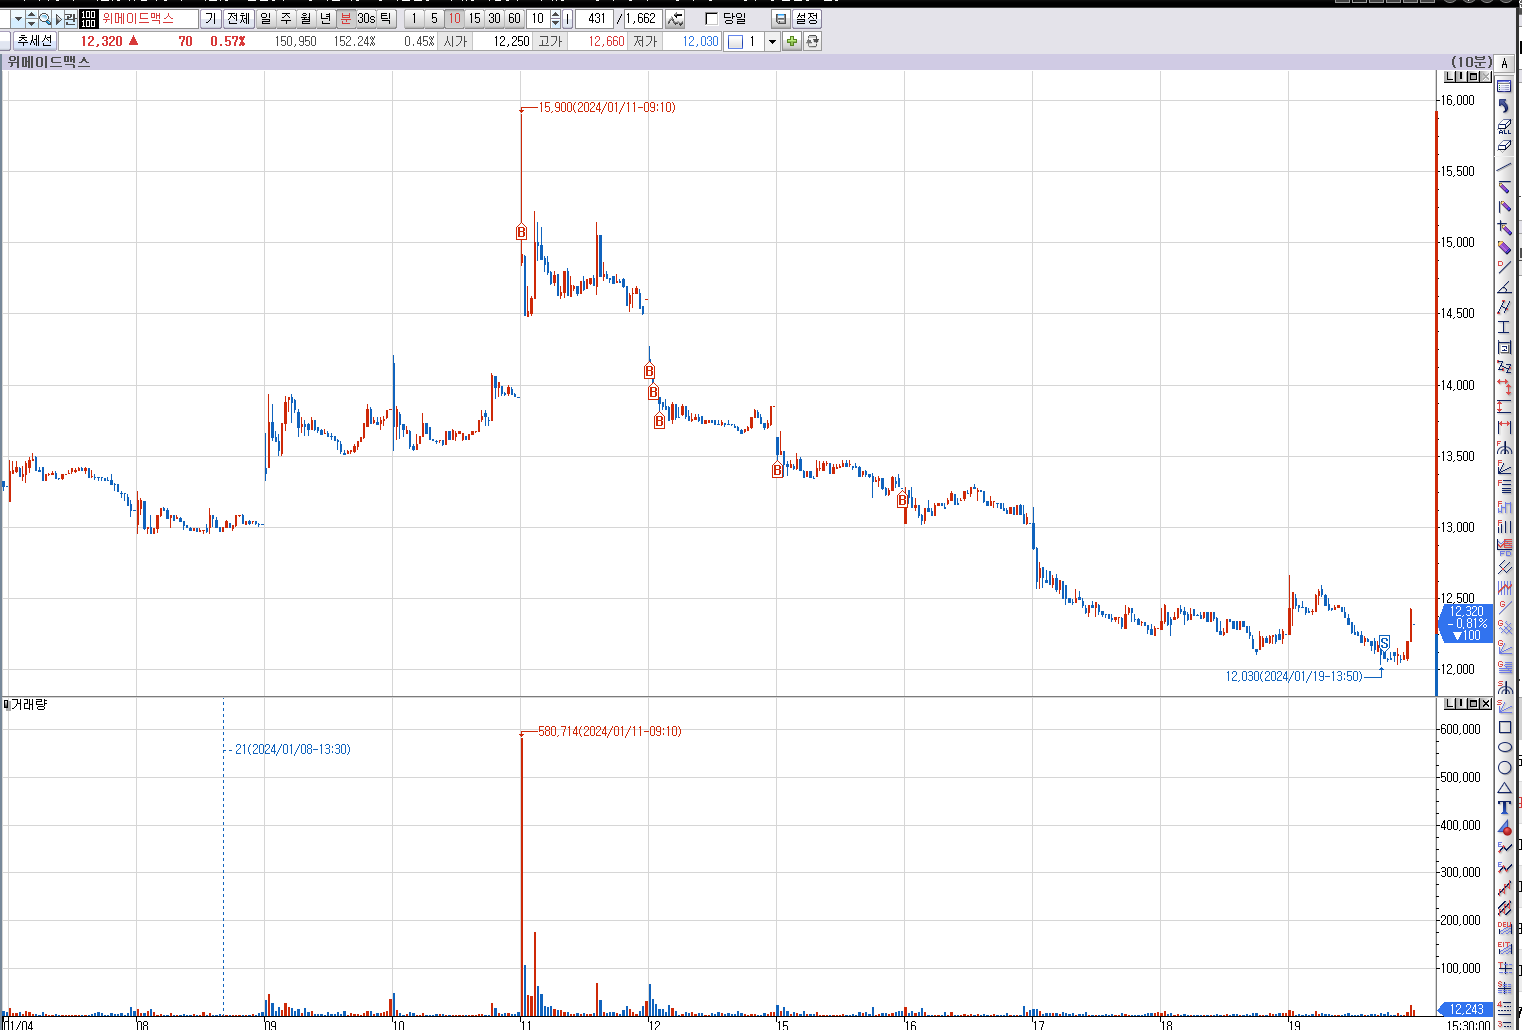1522x1030 pixels.
Task: Select the circle shape tool
Action: coord(1504,767)
